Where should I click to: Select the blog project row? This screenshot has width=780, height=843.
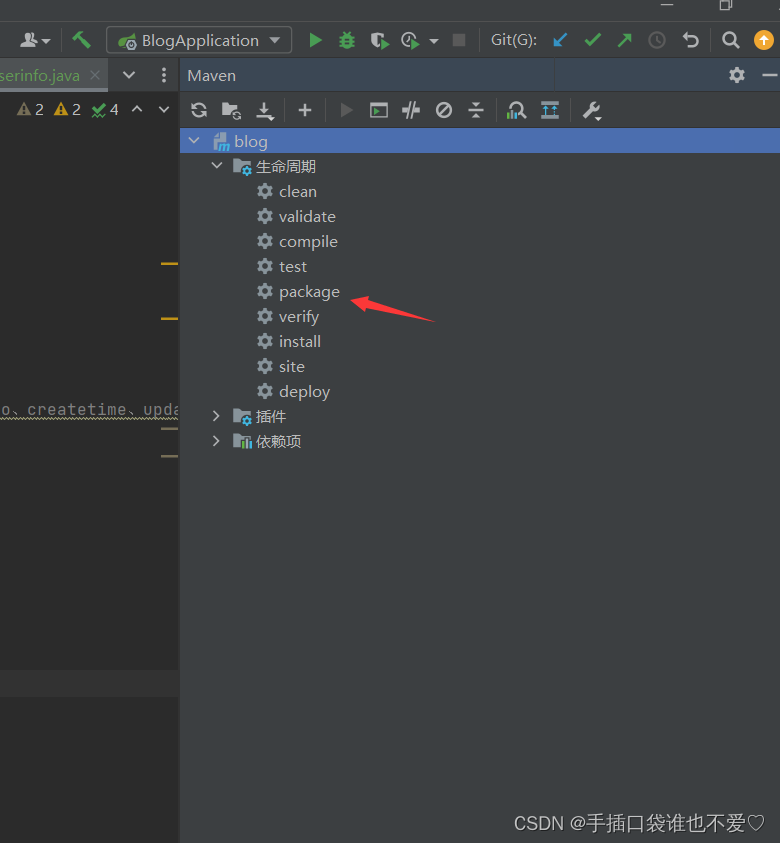[x=480, y=141]
